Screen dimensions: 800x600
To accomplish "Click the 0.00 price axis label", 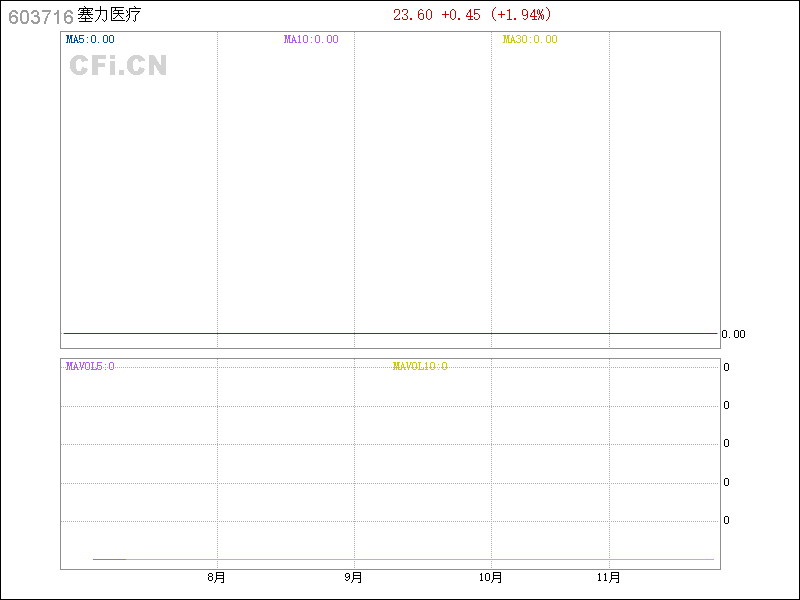I will coord(733,335).
